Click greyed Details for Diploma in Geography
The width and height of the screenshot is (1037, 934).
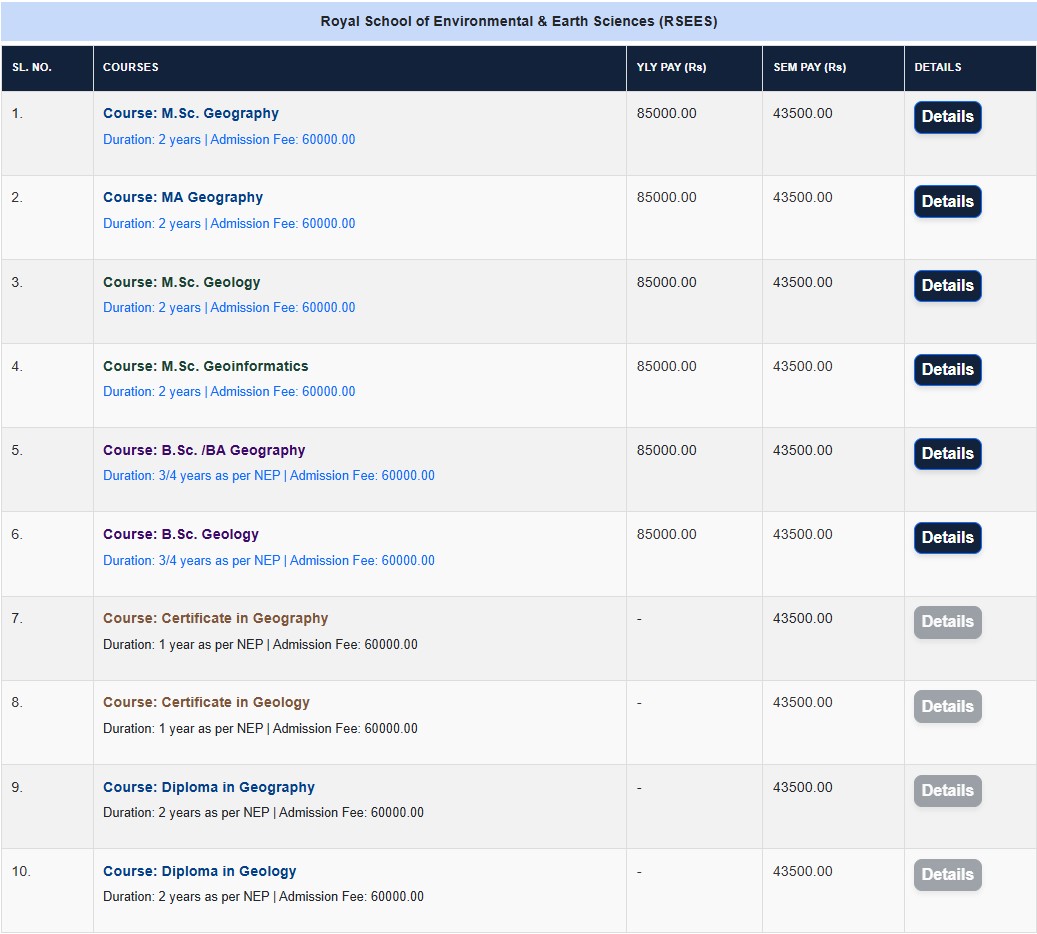pos(947,790)
